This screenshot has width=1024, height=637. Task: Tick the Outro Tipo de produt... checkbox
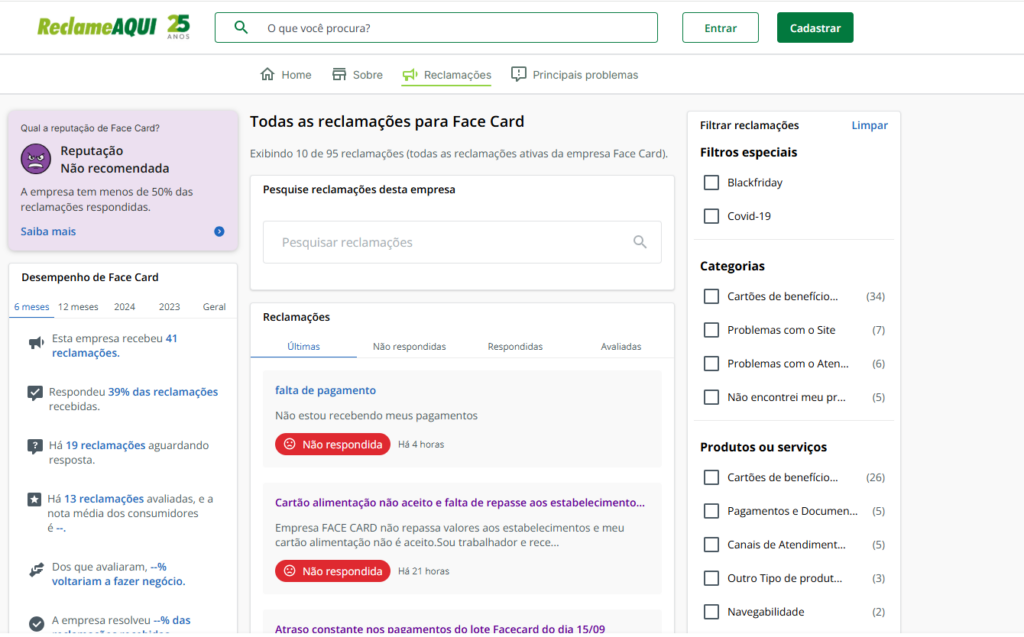[711, 578]
